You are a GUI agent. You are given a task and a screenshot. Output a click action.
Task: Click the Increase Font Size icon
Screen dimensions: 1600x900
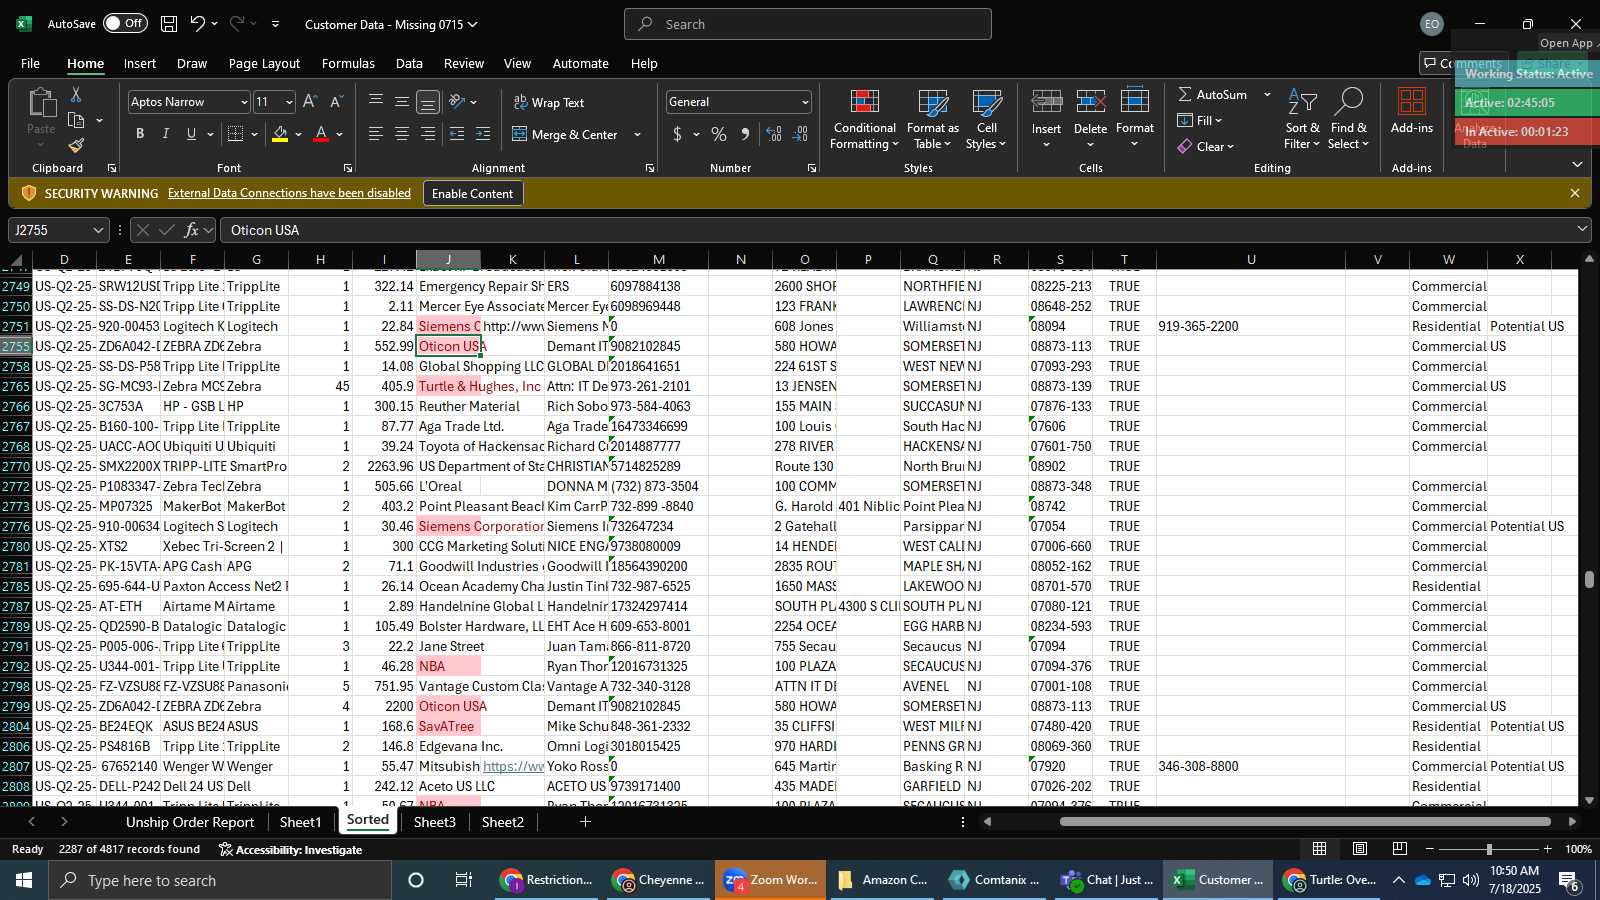click(x=310, y=102)
